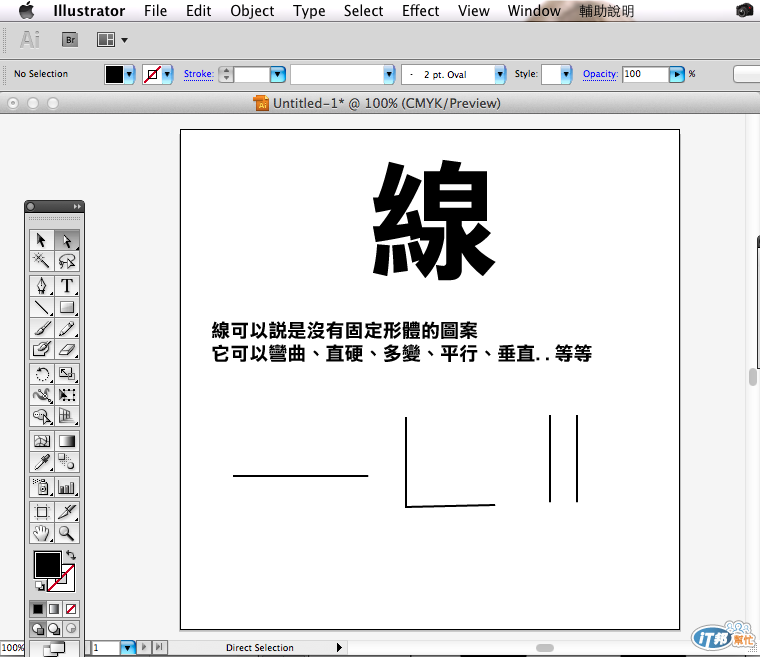This screenshot has height=657, width=760.
Task: Reset to default fill and stroke
Action: (40, 586)
